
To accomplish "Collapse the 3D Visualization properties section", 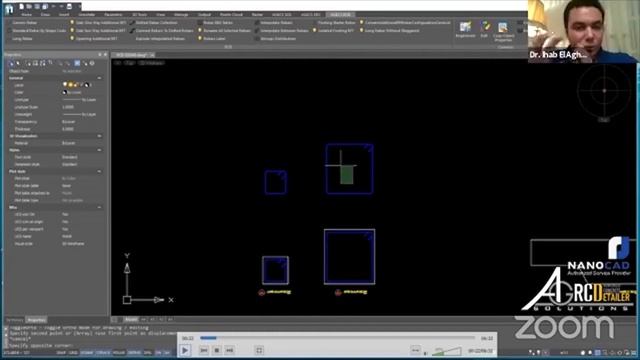I will click(x=99, y=136).
